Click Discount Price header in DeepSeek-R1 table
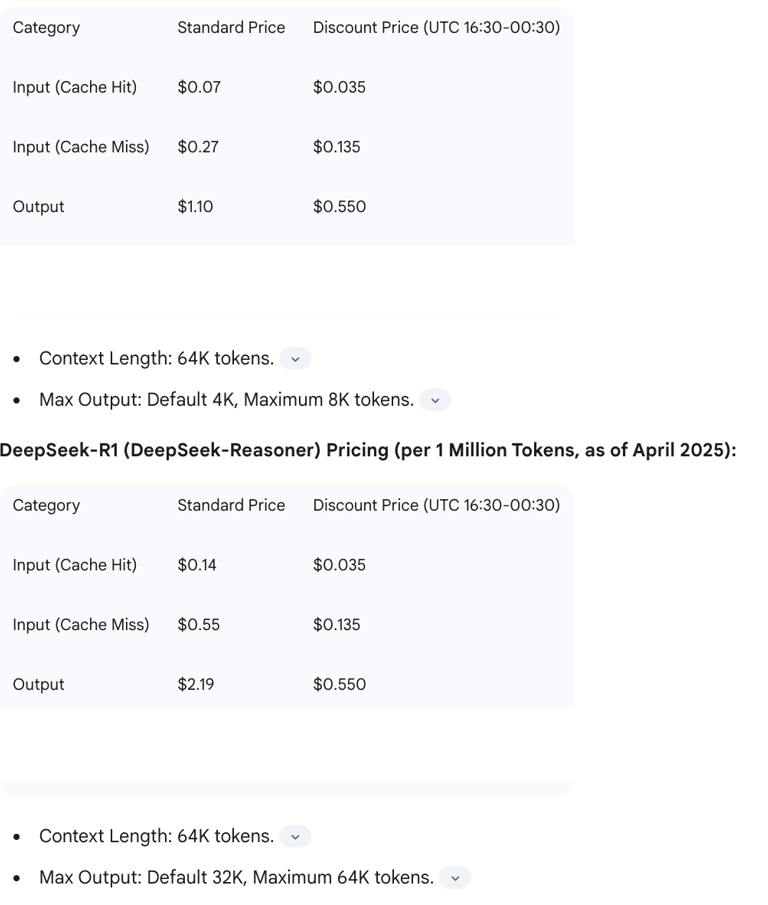This screenshot has height=905, width=768. tap(436, 505)
